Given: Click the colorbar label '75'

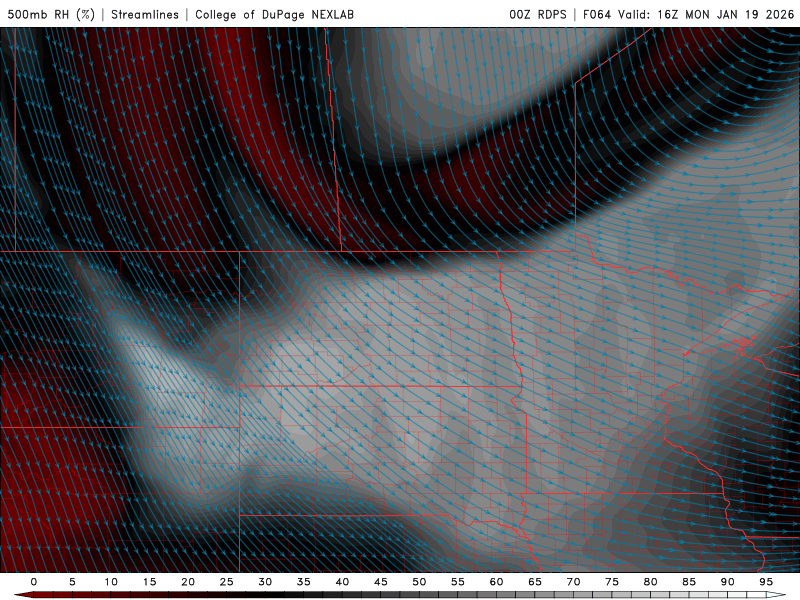Looking at the screenshot, I should (x=612, y=582).
